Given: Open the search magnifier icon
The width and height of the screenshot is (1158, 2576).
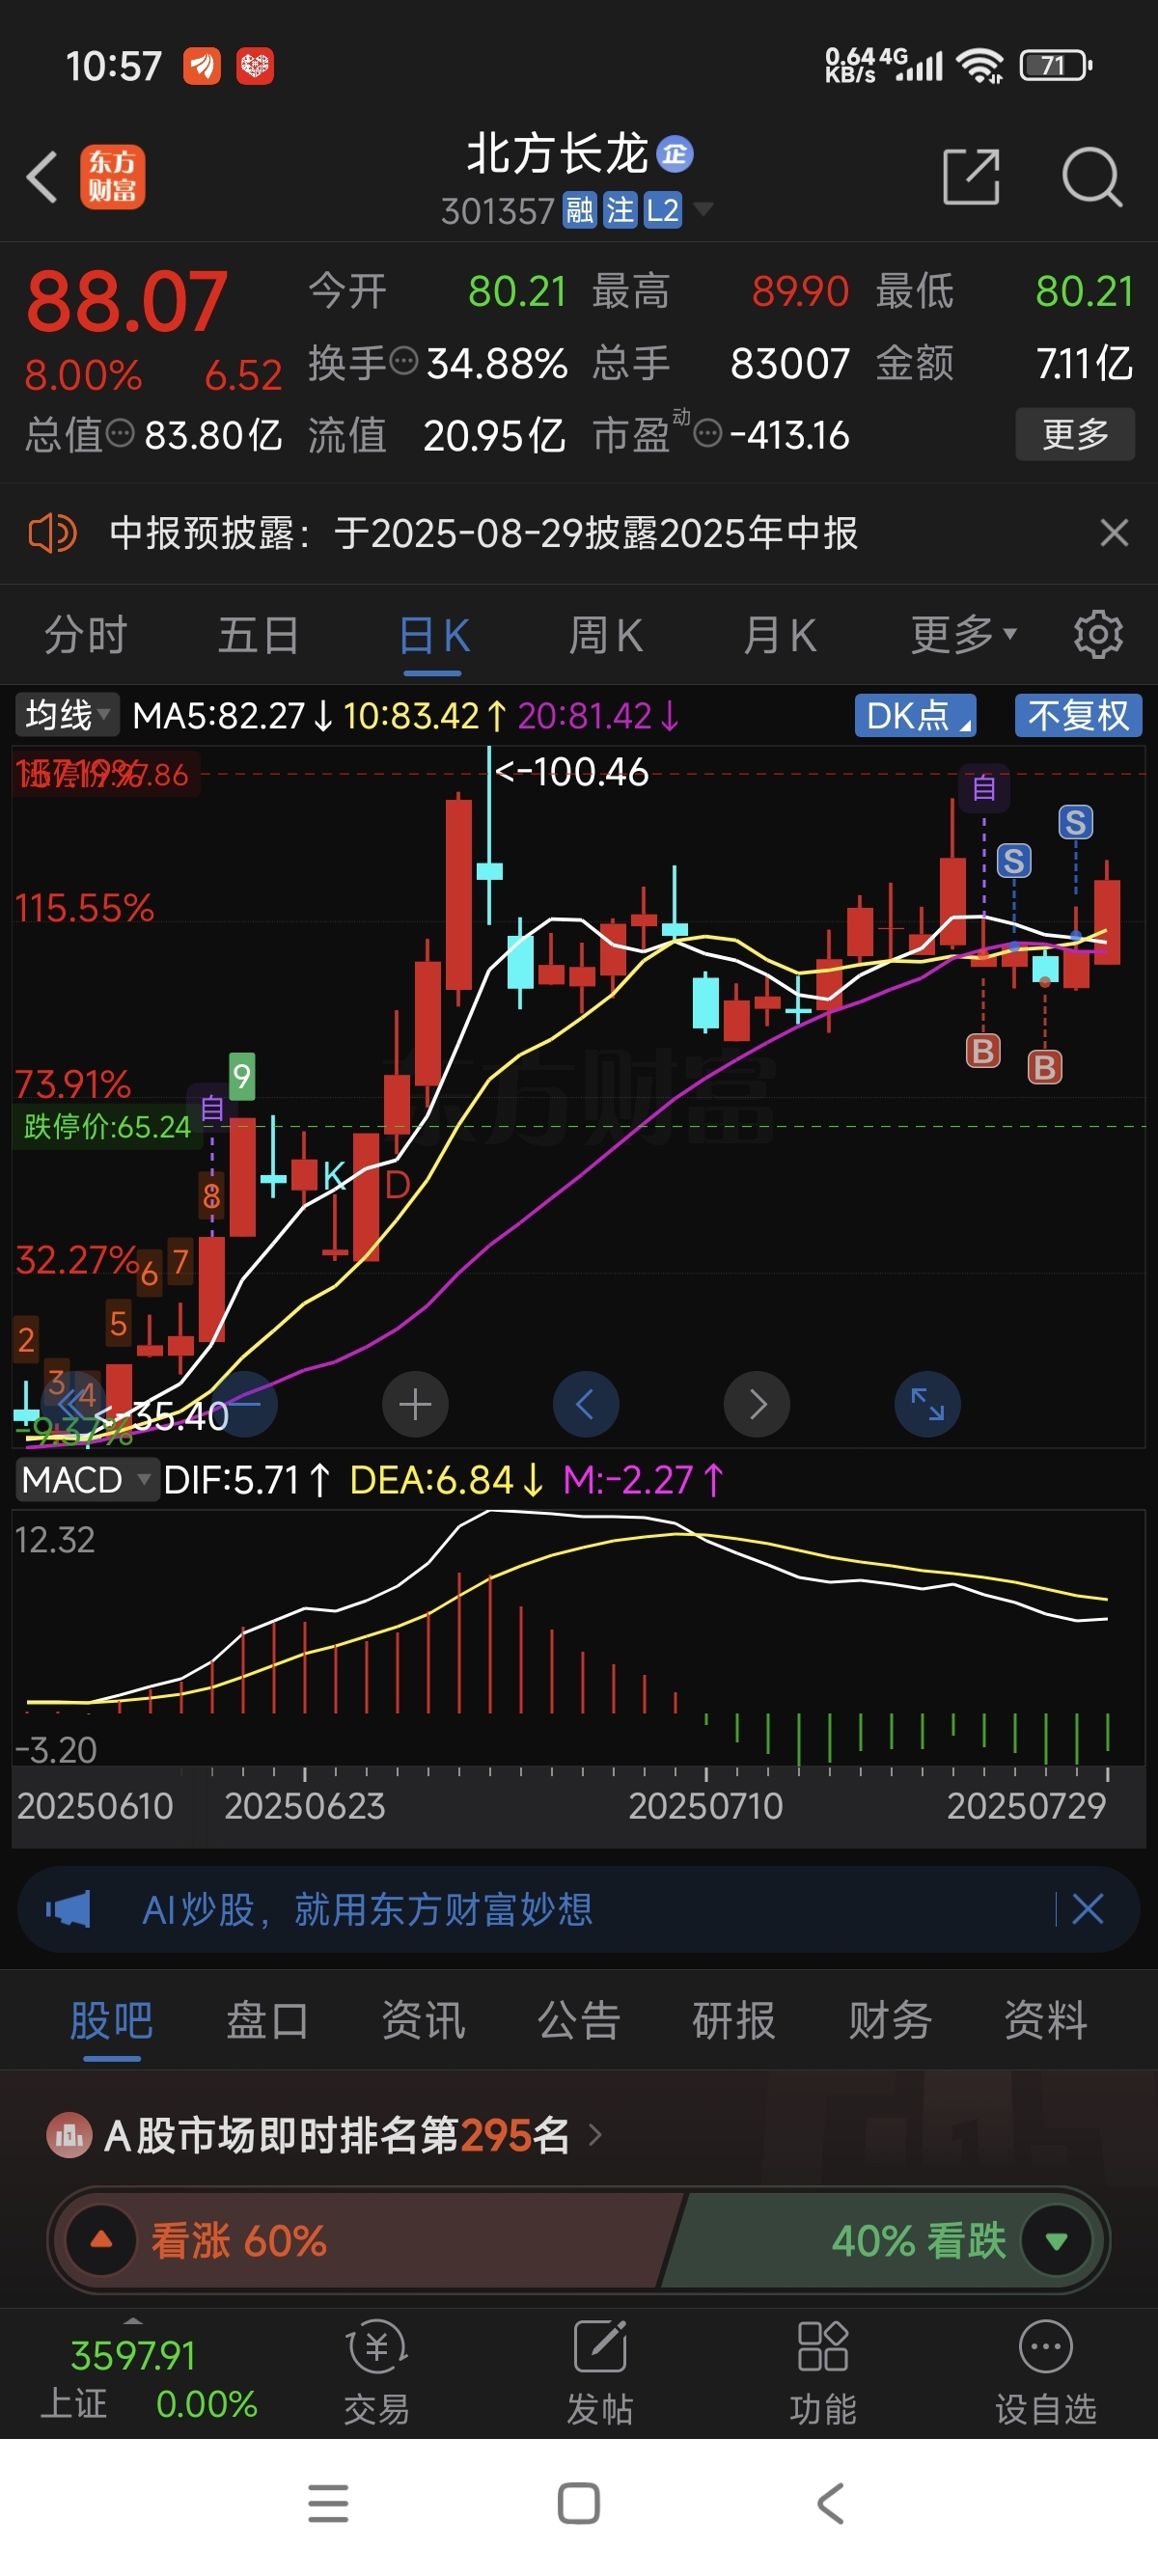Looking at the screenshot, I should click(1091, 177).
